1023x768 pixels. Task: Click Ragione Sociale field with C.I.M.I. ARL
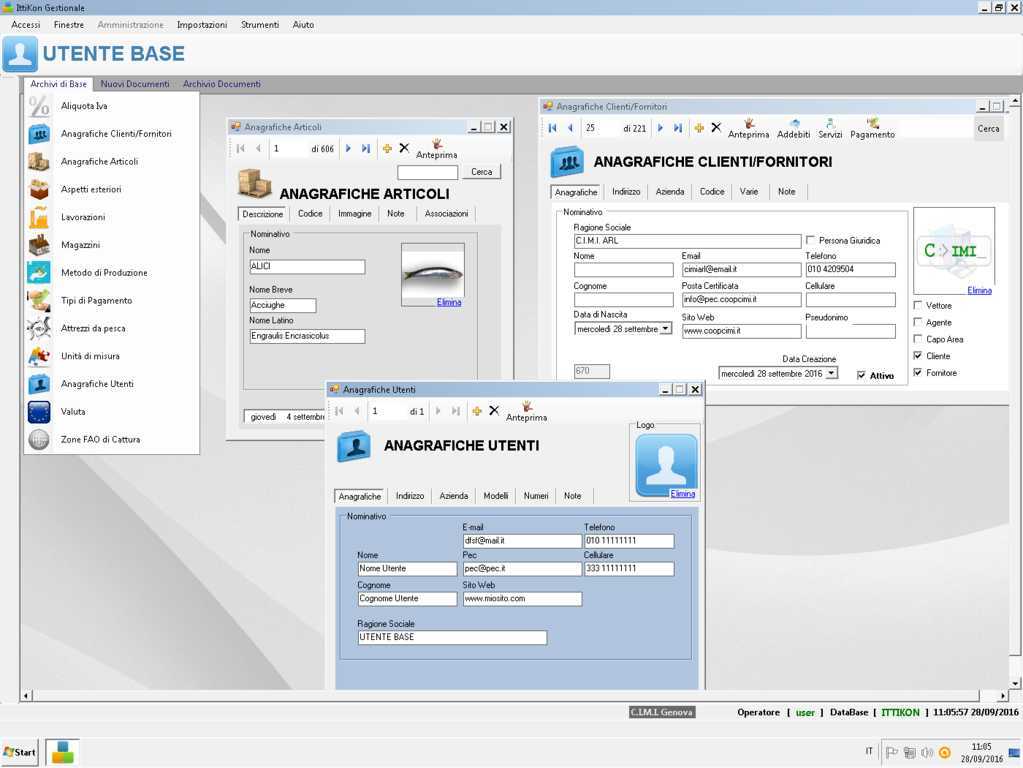click(x=687, y=241)
